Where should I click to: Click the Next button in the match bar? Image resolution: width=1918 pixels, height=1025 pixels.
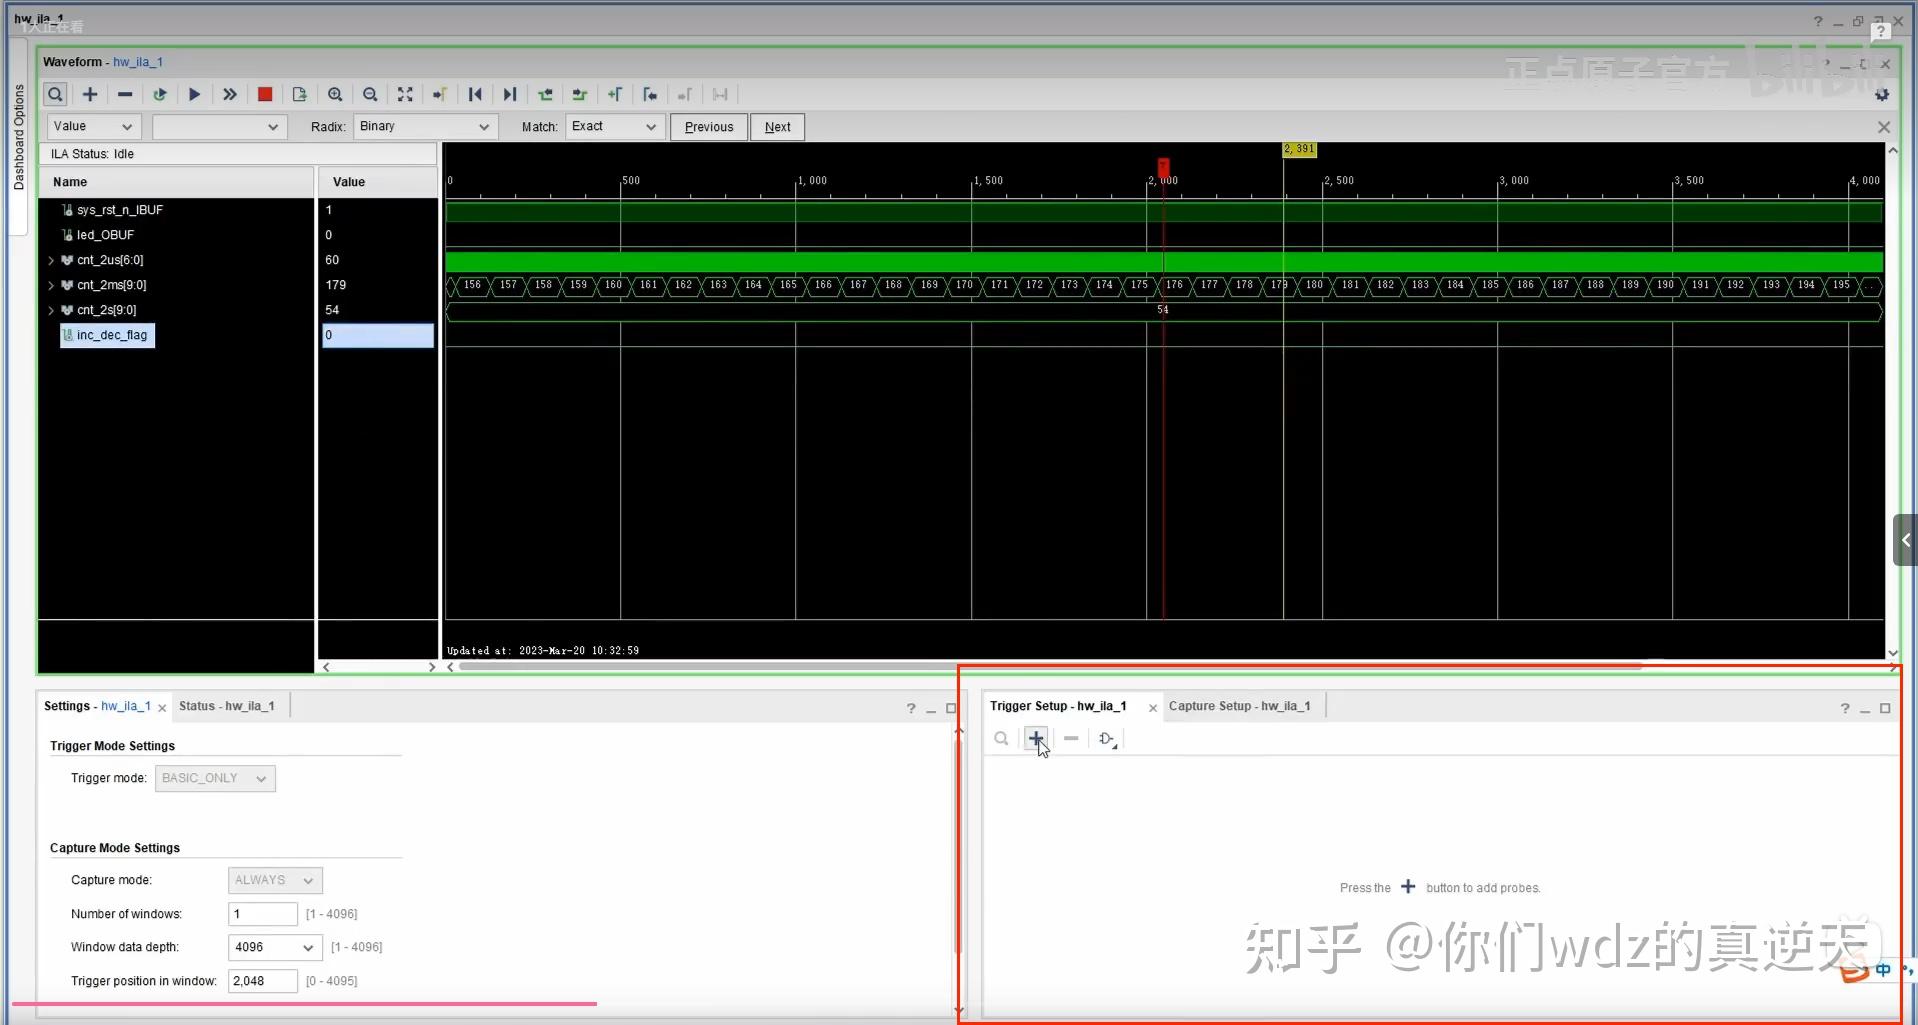click(x=777, y=127)
